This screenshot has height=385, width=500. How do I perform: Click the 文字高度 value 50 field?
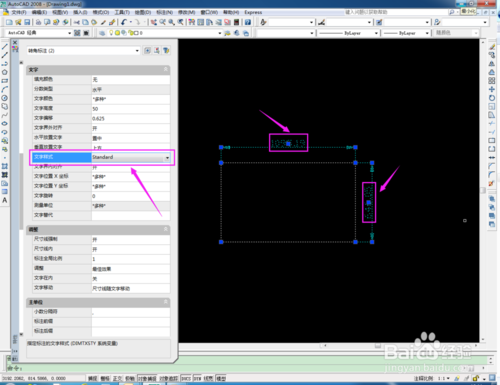[131, 109]
